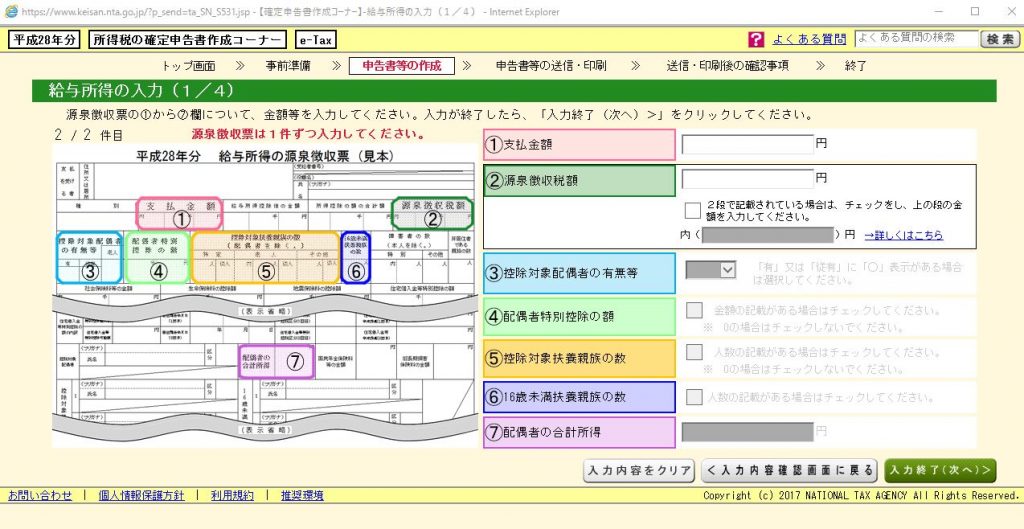
Task: Click circled 3 marker in blue box
Action: coord(89,270)
